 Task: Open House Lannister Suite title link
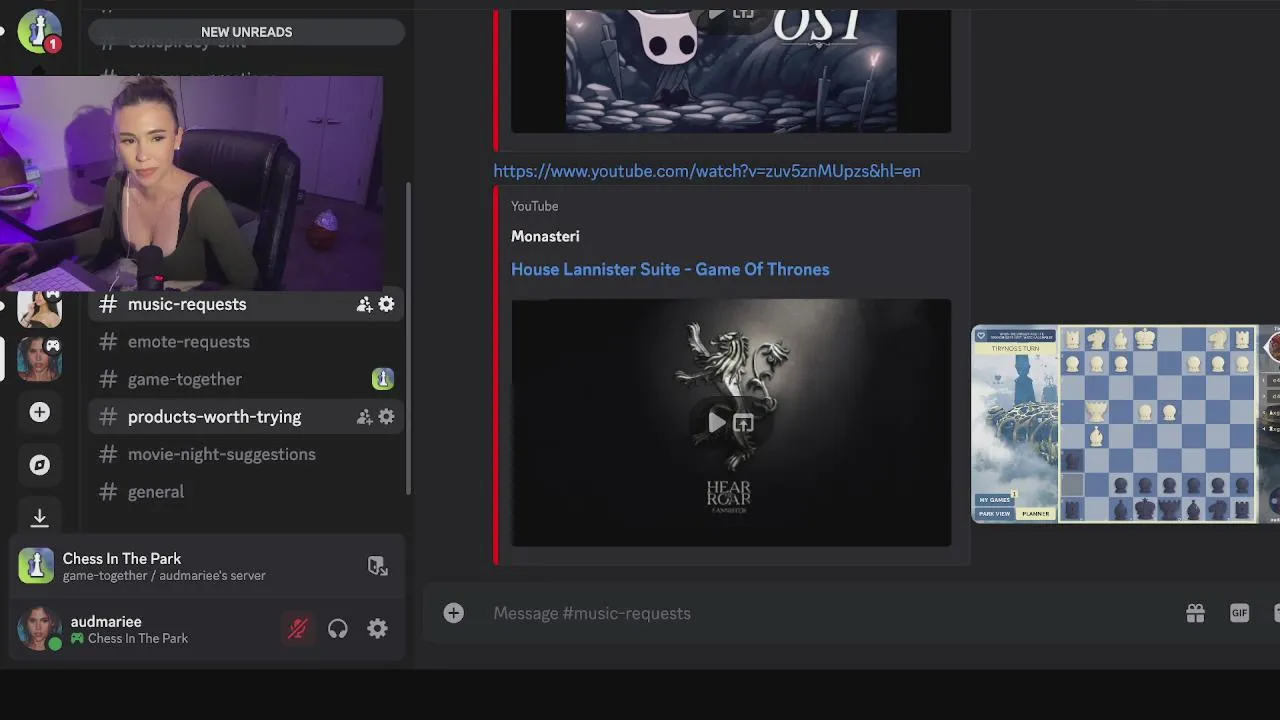tap(670, 269)
